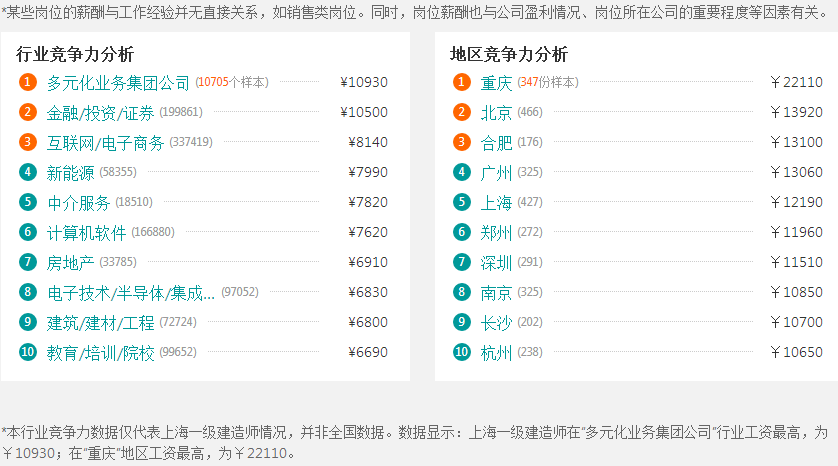Select the 上海 region link
Screen dimensions: 838x466
click(496, 202)
